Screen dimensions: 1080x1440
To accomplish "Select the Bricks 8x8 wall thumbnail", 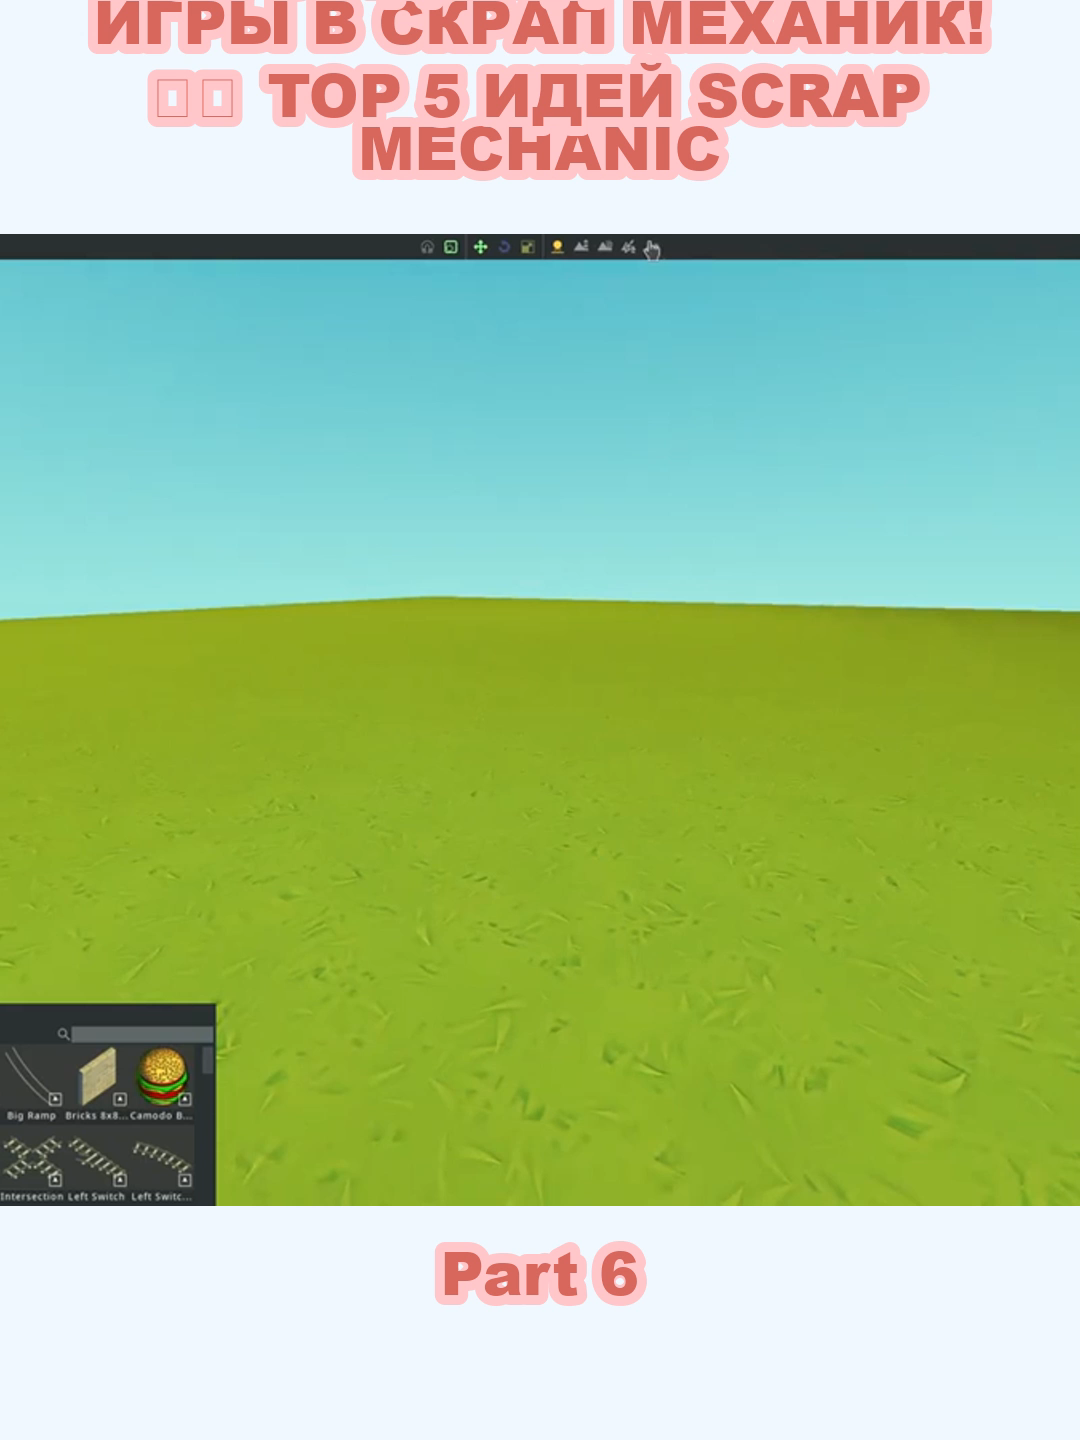I will (x=97, y=1076).
